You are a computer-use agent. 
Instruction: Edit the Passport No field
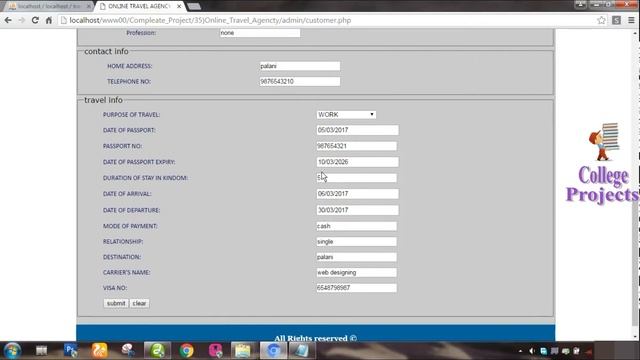(356, 146)
